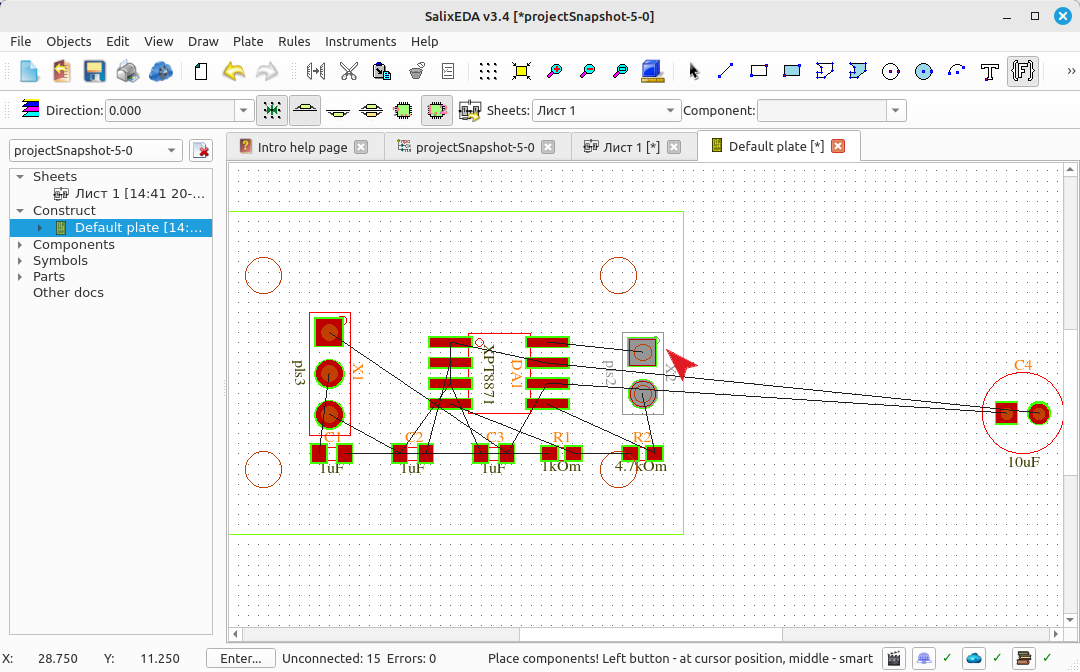Toggle second pressed chip component mode
This screenshot has height=672, width=1080.
(437, 110)
